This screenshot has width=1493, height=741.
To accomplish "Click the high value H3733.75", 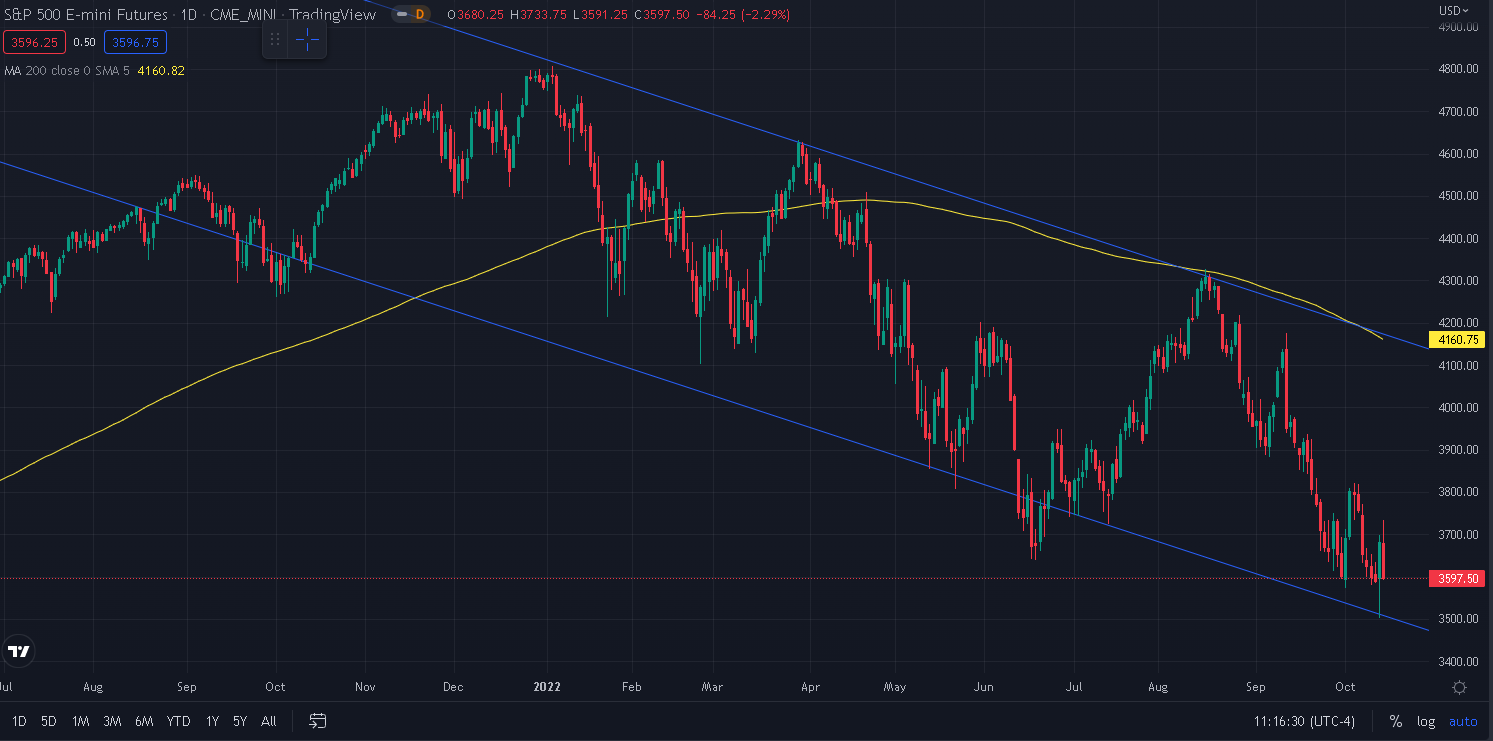I will coord(541,14).
